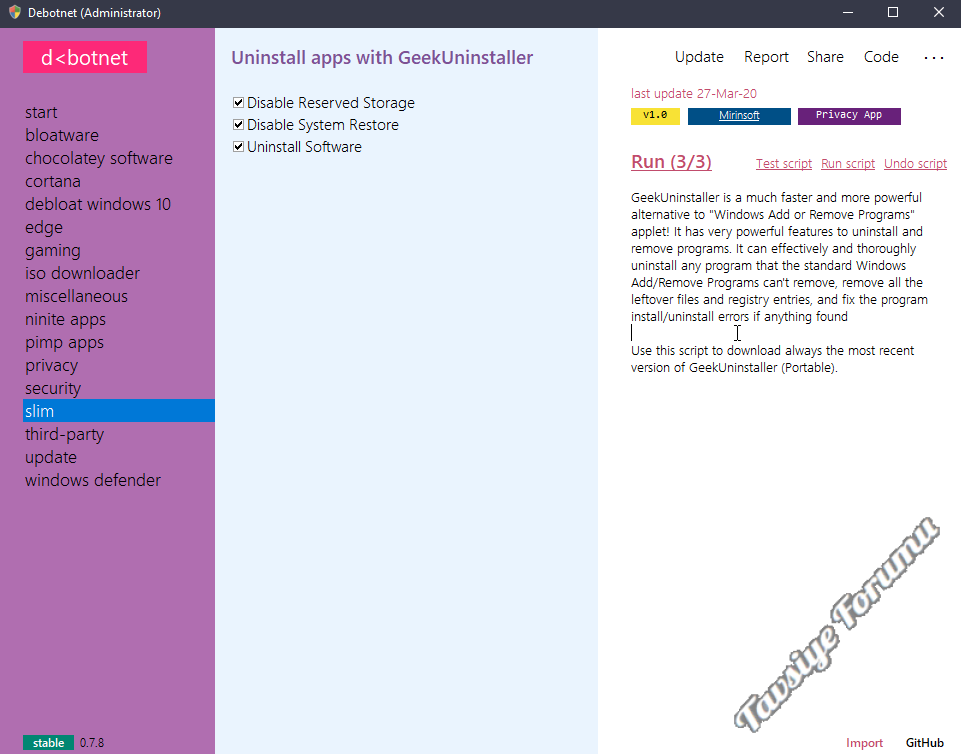Select the slim category
This screenshot has height=754, width=961.
(119, 411)
